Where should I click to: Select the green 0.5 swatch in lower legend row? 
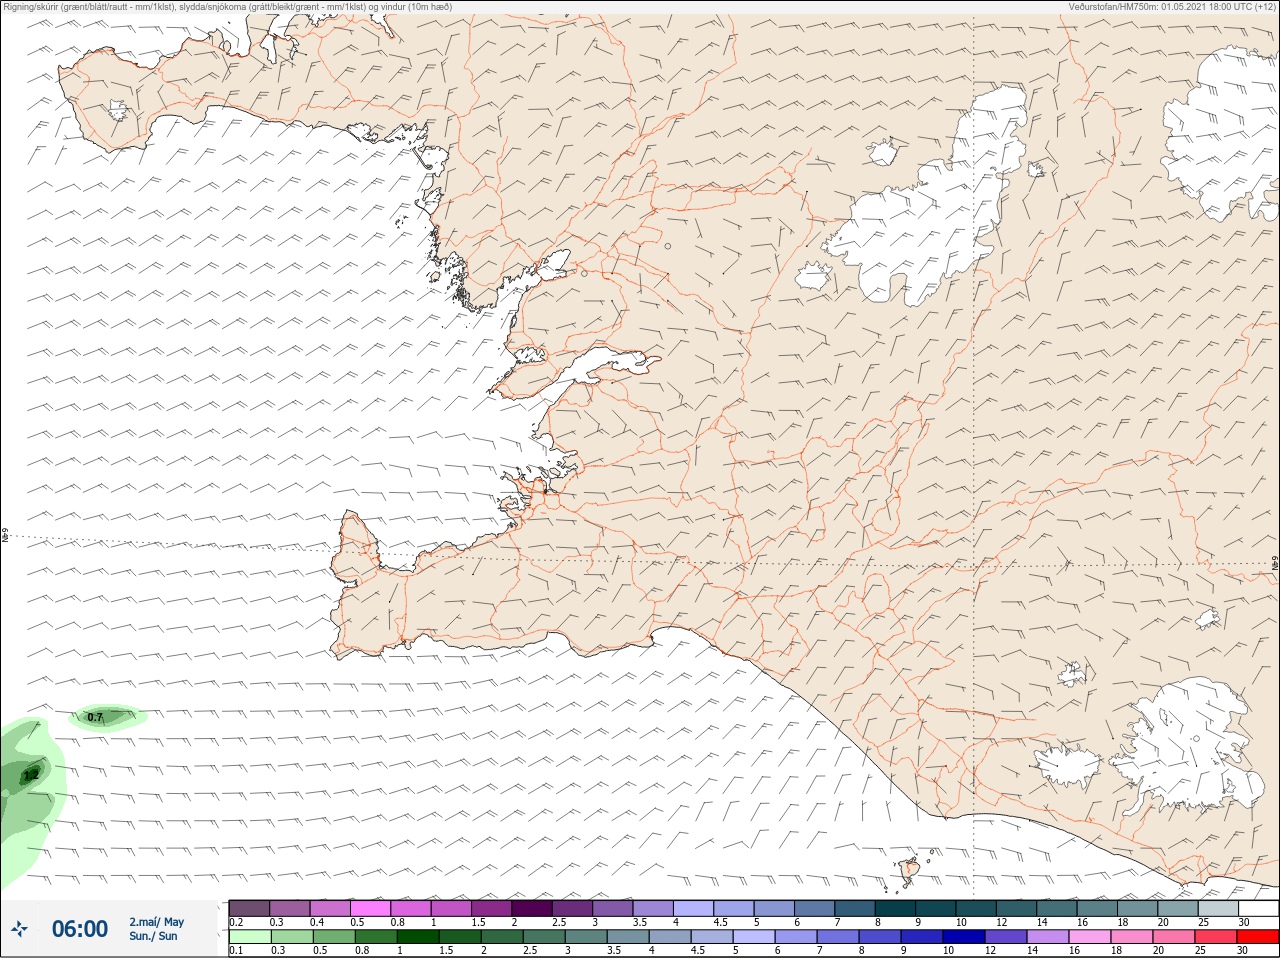tap(334, 937)
